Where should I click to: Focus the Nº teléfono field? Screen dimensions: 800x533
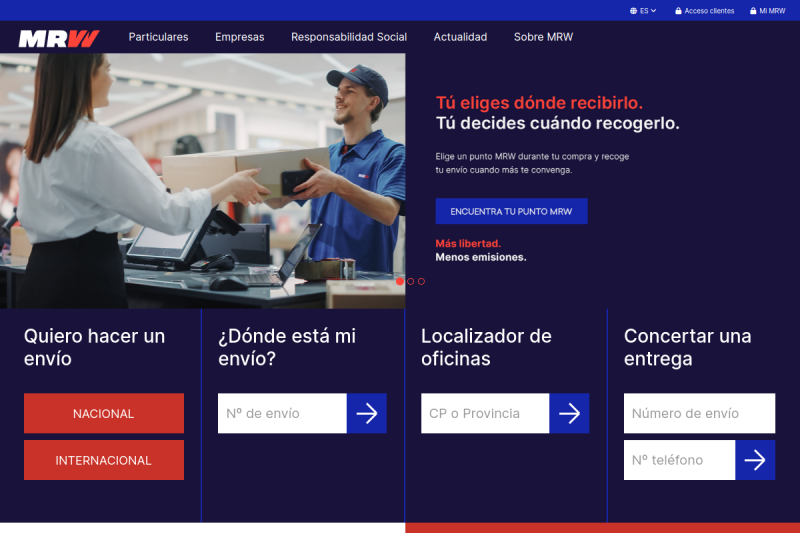point(680,460)
